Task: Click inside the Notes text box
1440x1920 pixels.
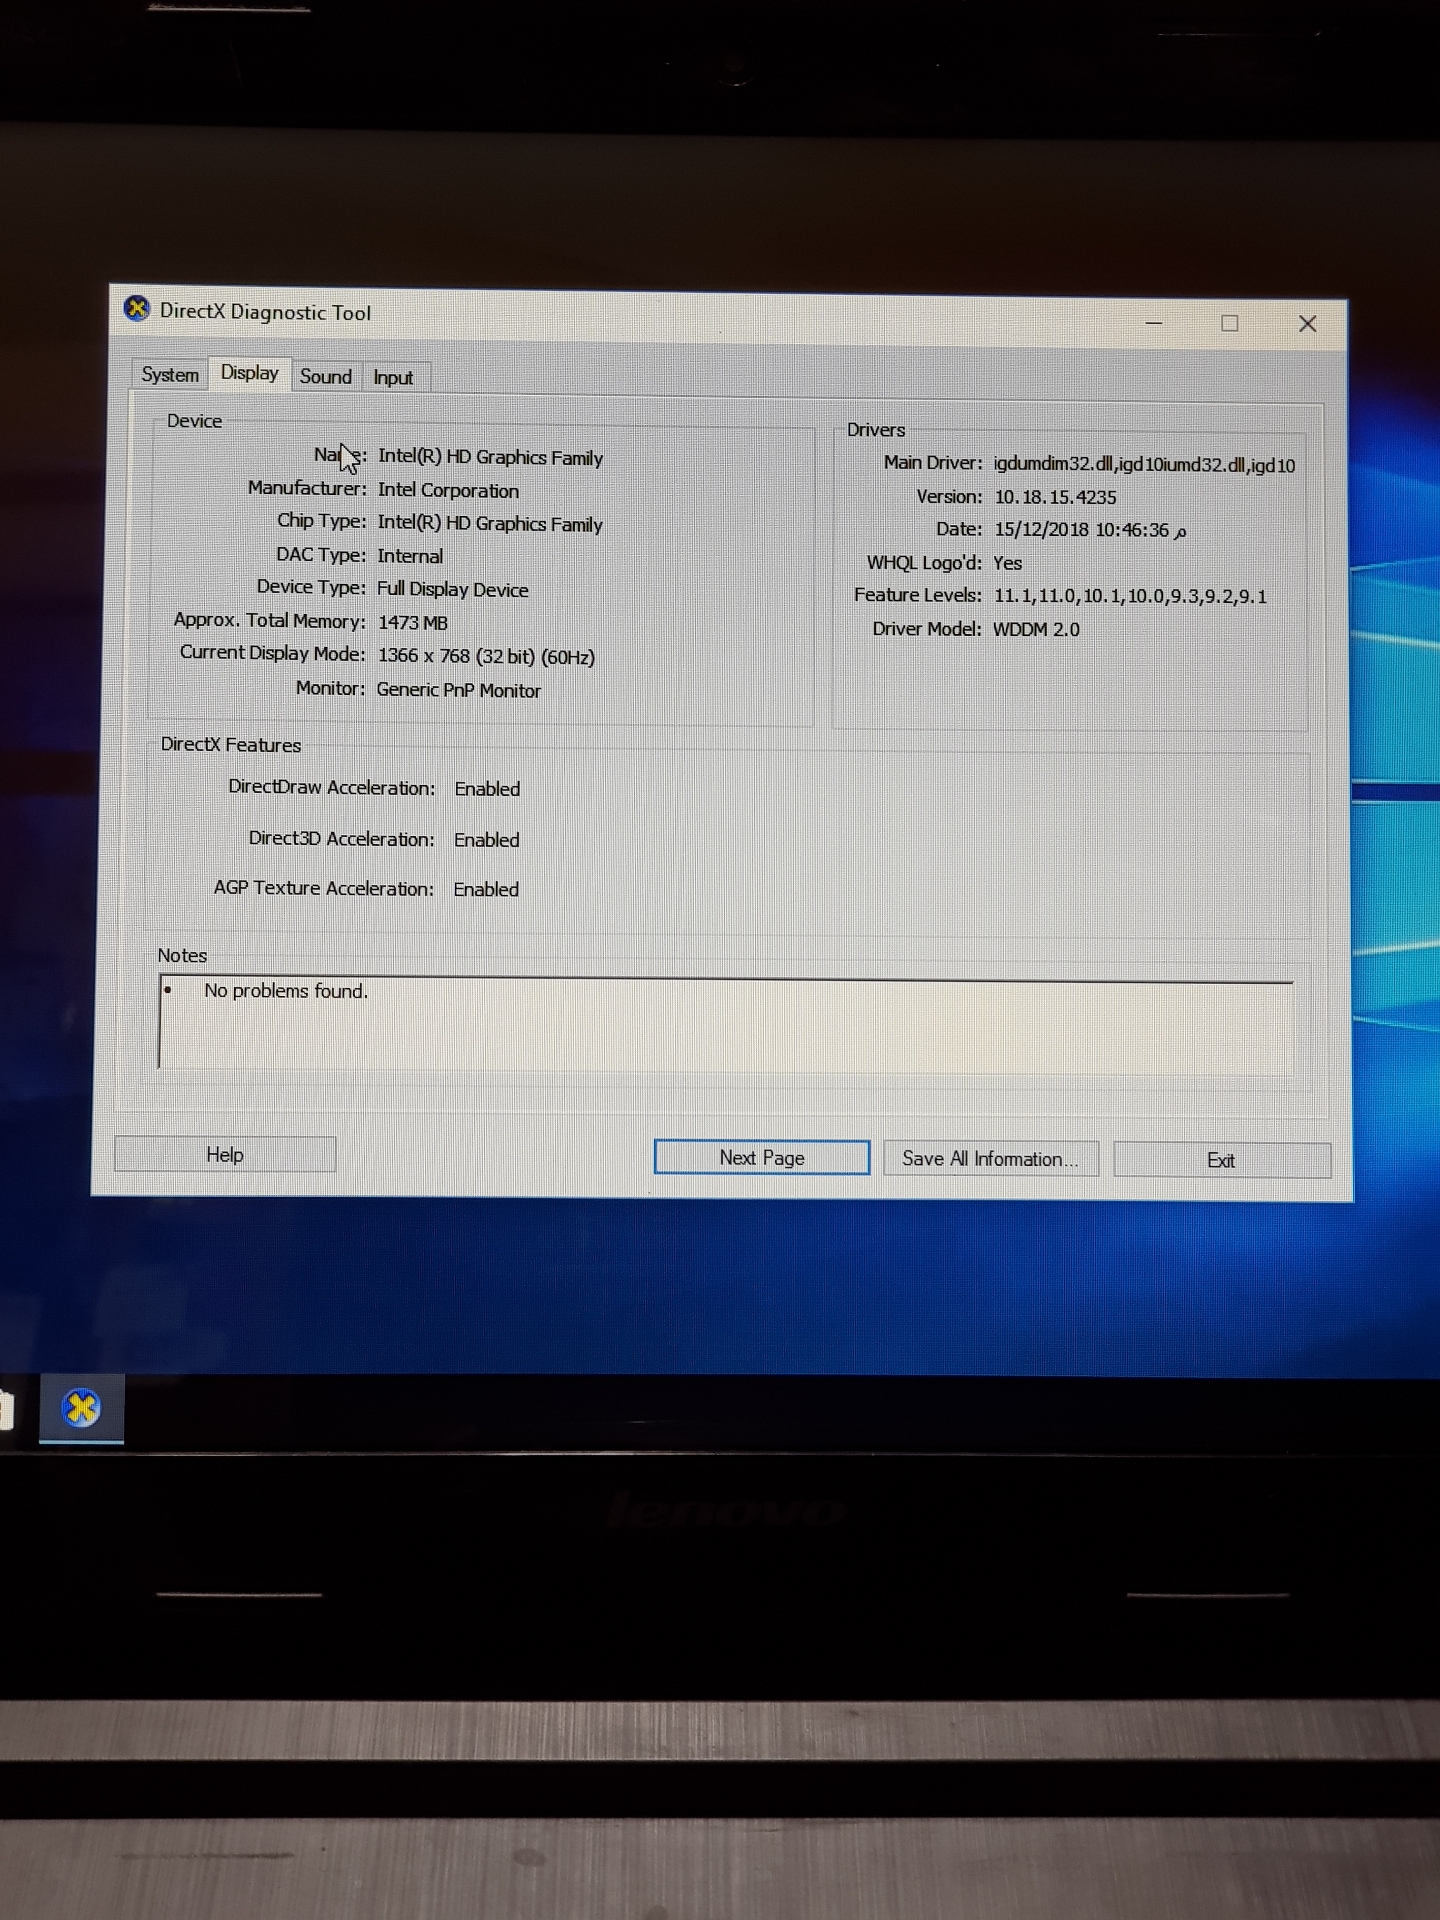Action: coord(726,1024)
